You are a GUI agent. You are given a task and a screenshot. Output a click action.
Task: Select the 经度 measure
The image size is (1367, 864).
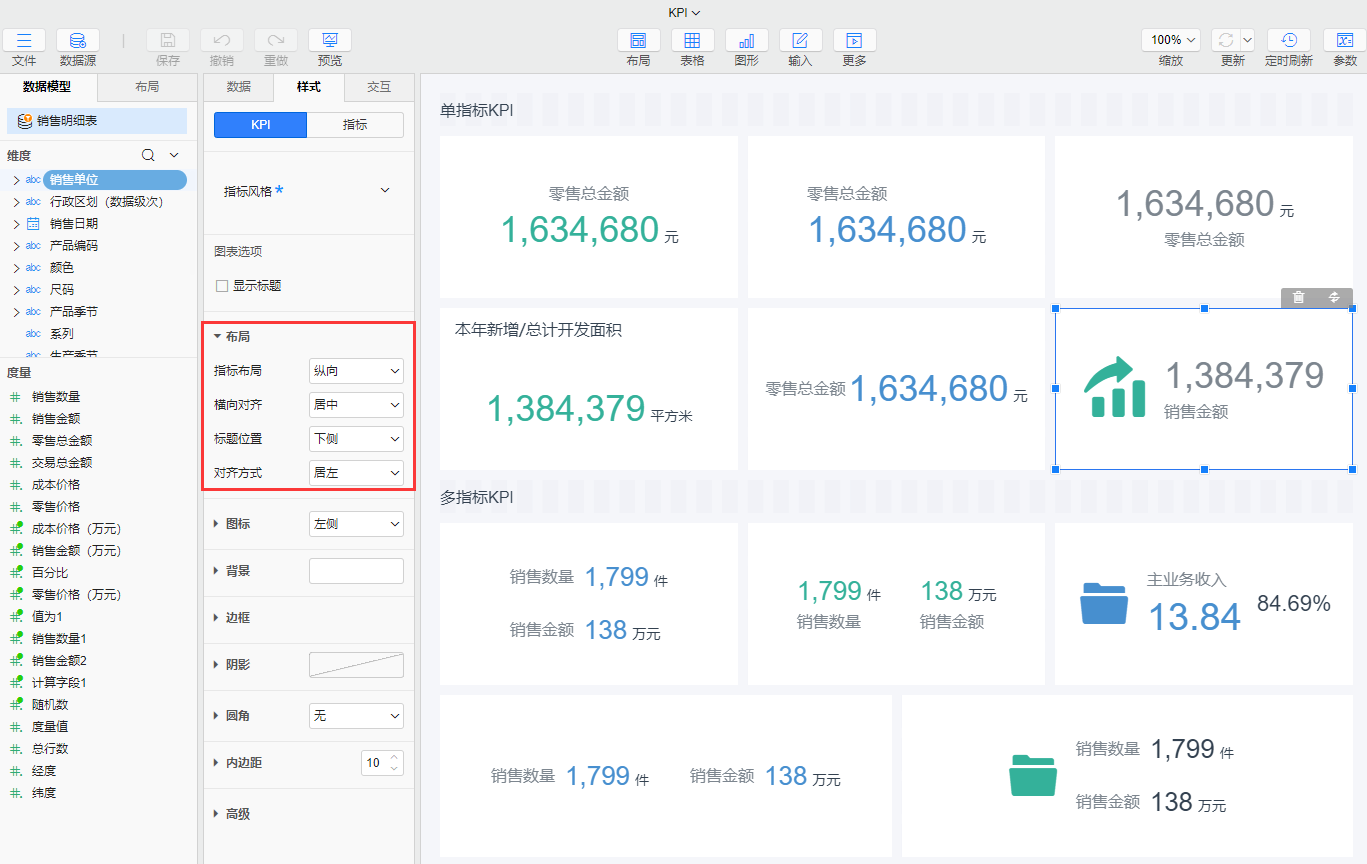(x=44, y=771)
